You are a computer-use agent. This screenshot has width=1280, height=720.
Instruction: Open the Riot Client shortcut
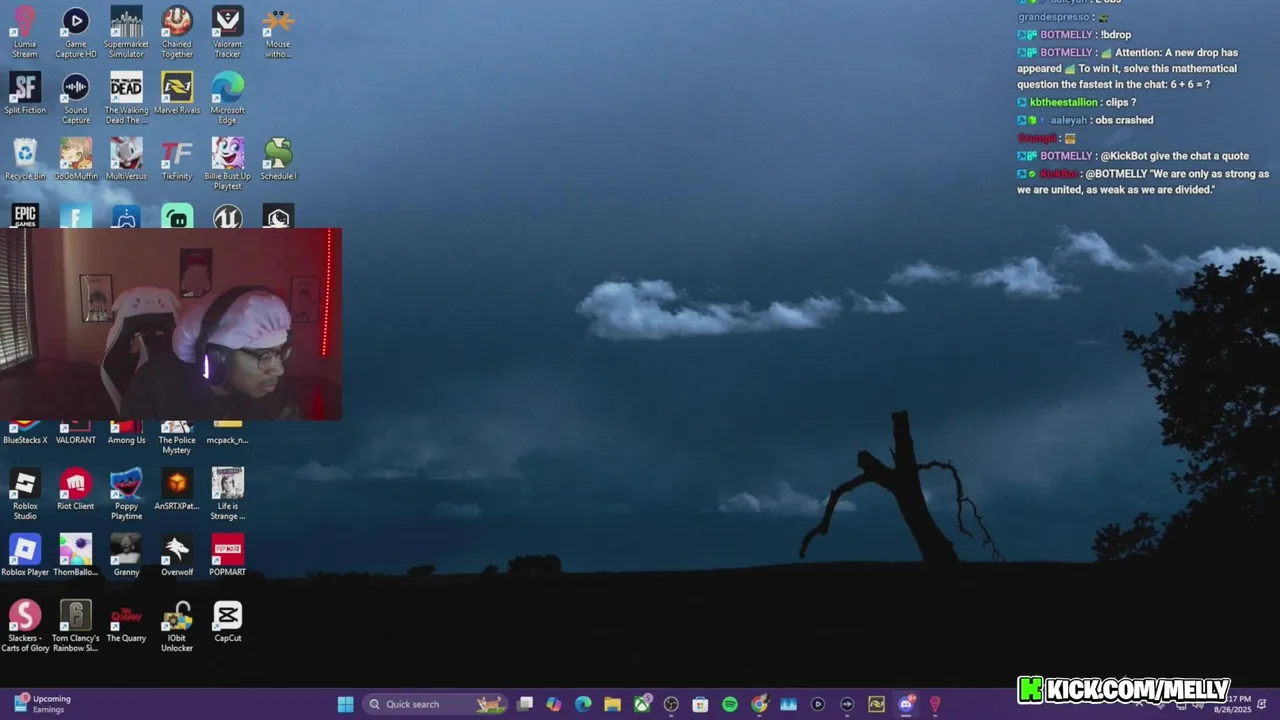pos(76,489)
